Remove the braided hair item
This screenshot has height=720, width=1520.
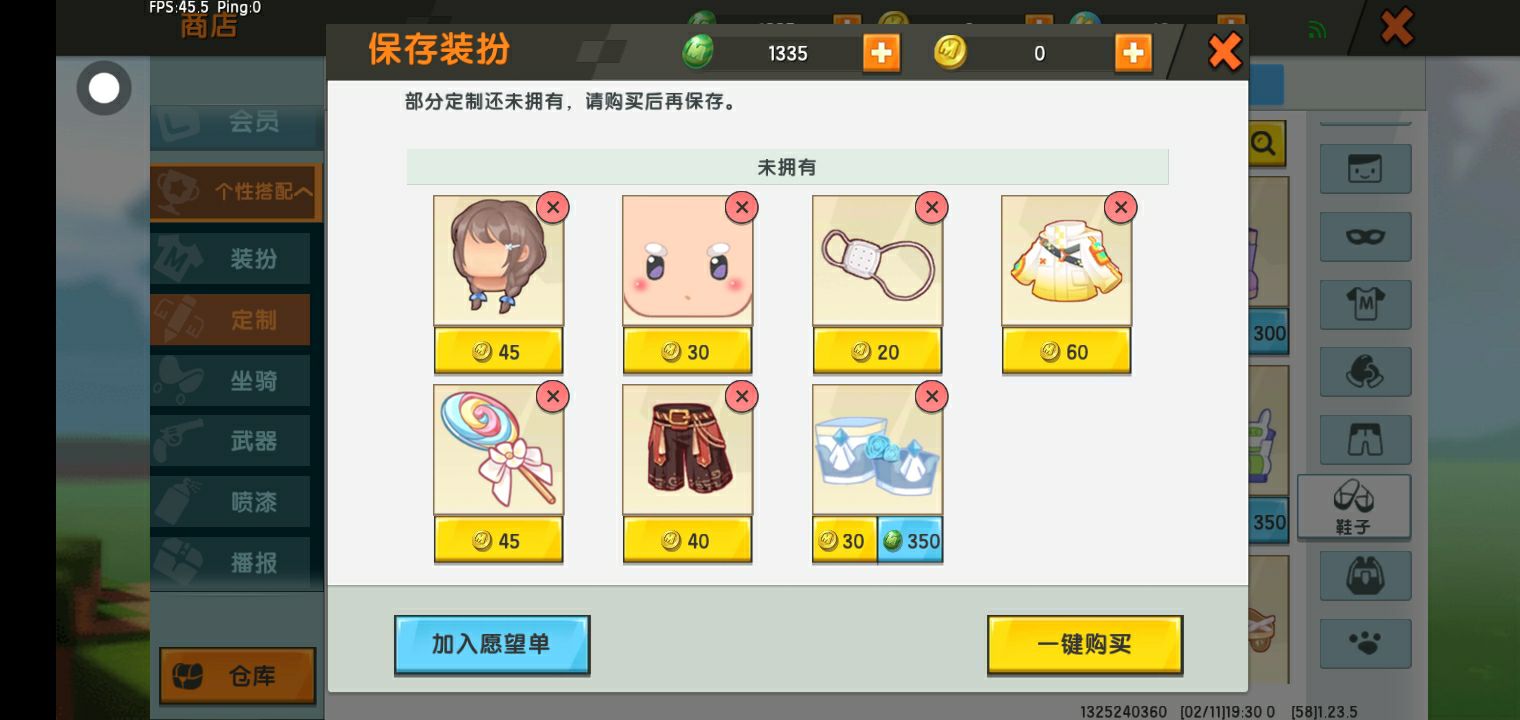pos(553,207)
